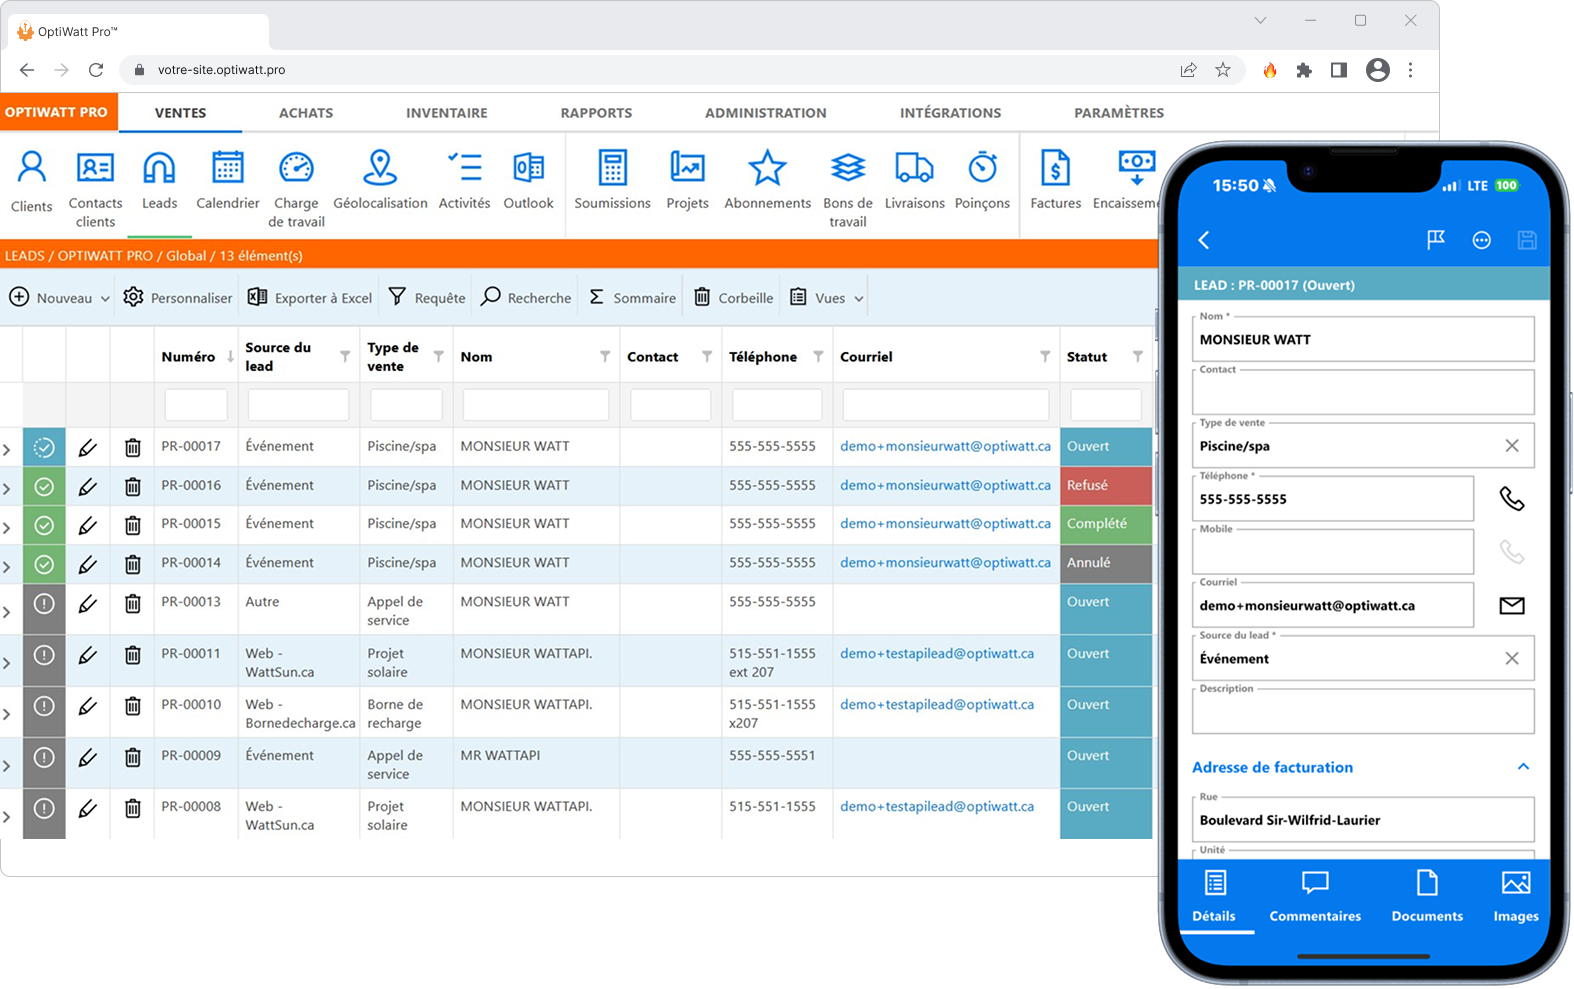Tap the Description field on phone

point(1363,711)
